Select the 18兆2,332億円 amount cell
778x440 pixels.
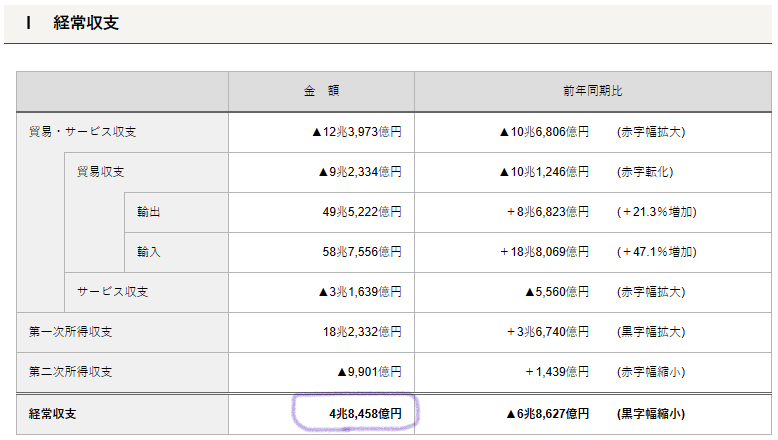coord(361,332)
